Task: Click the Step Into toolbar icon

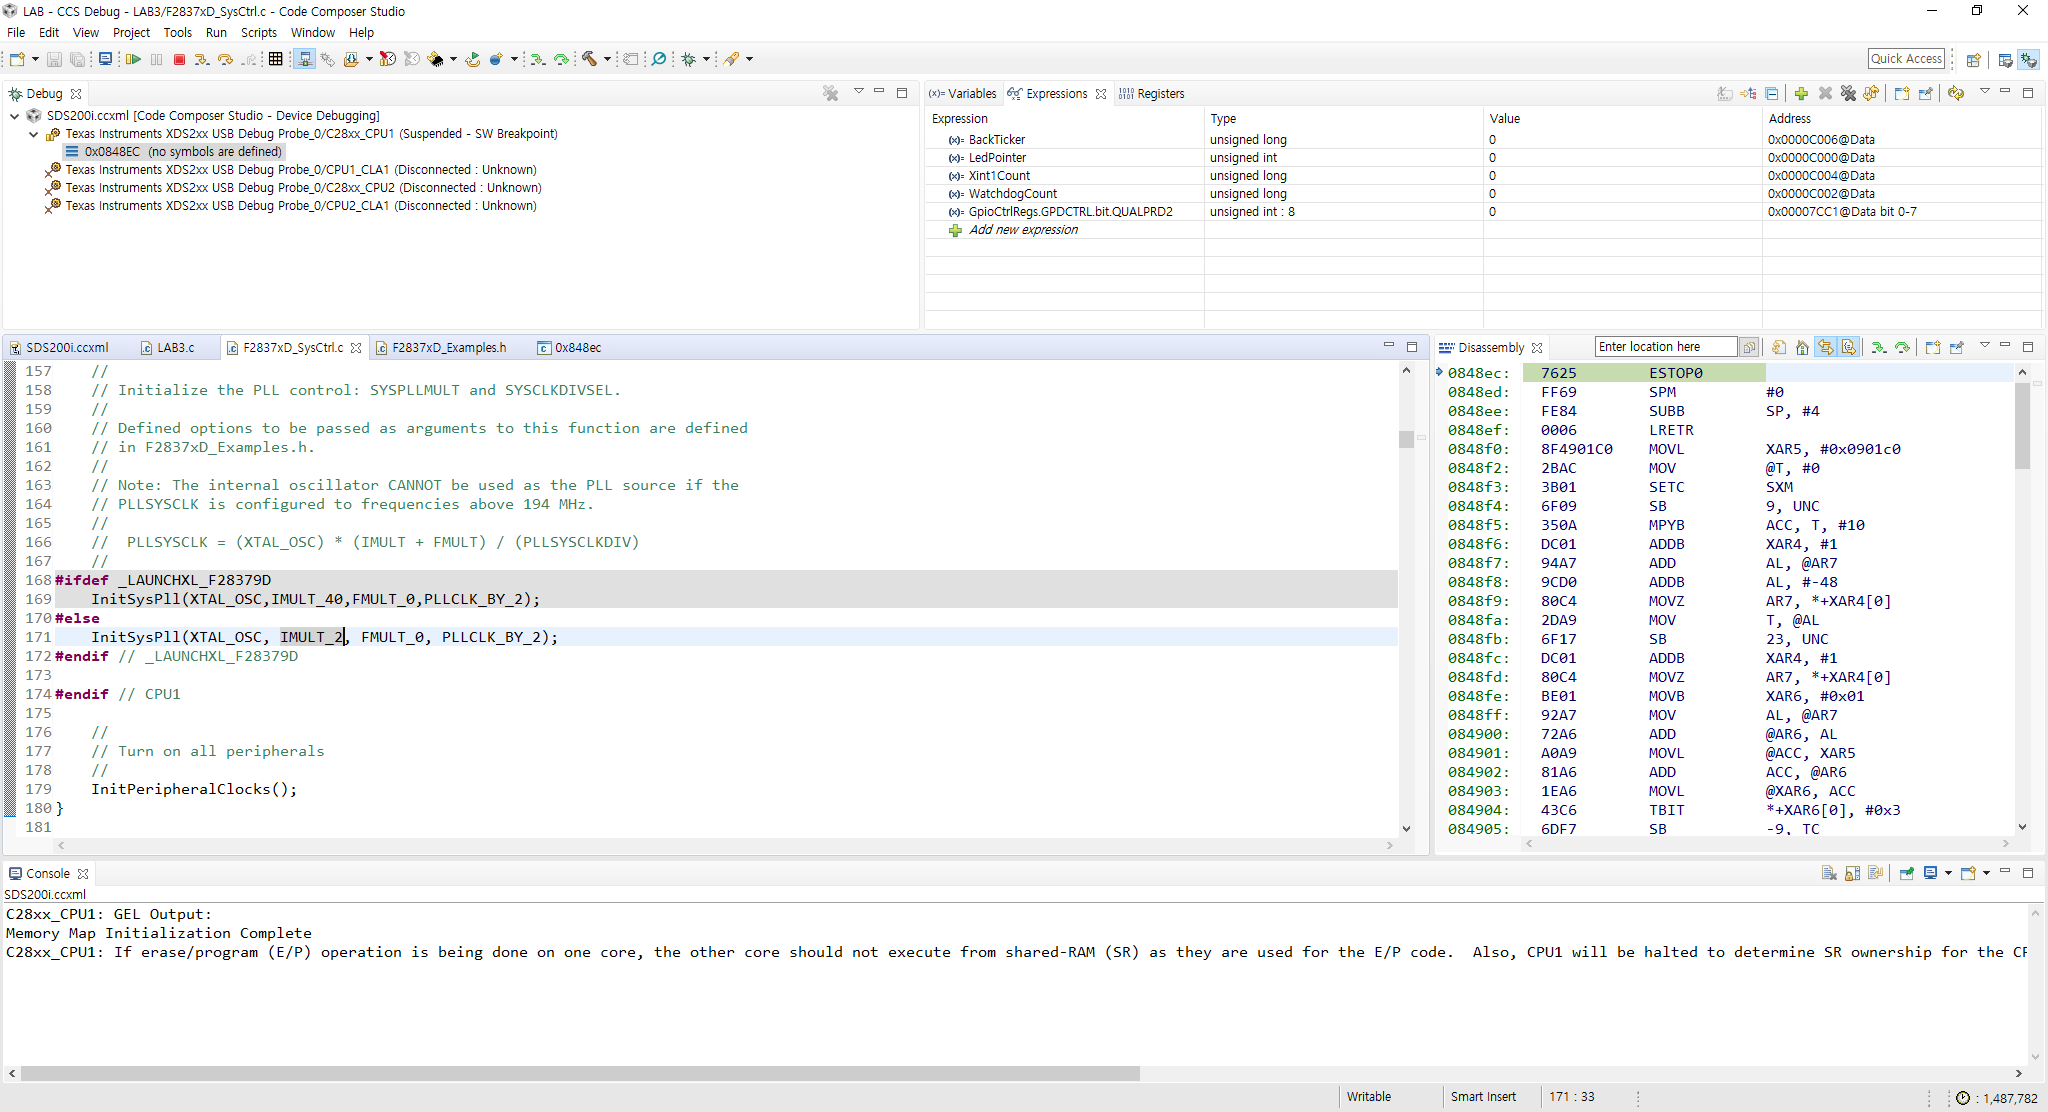Action: pyautogui.click(x=202, y=60)
